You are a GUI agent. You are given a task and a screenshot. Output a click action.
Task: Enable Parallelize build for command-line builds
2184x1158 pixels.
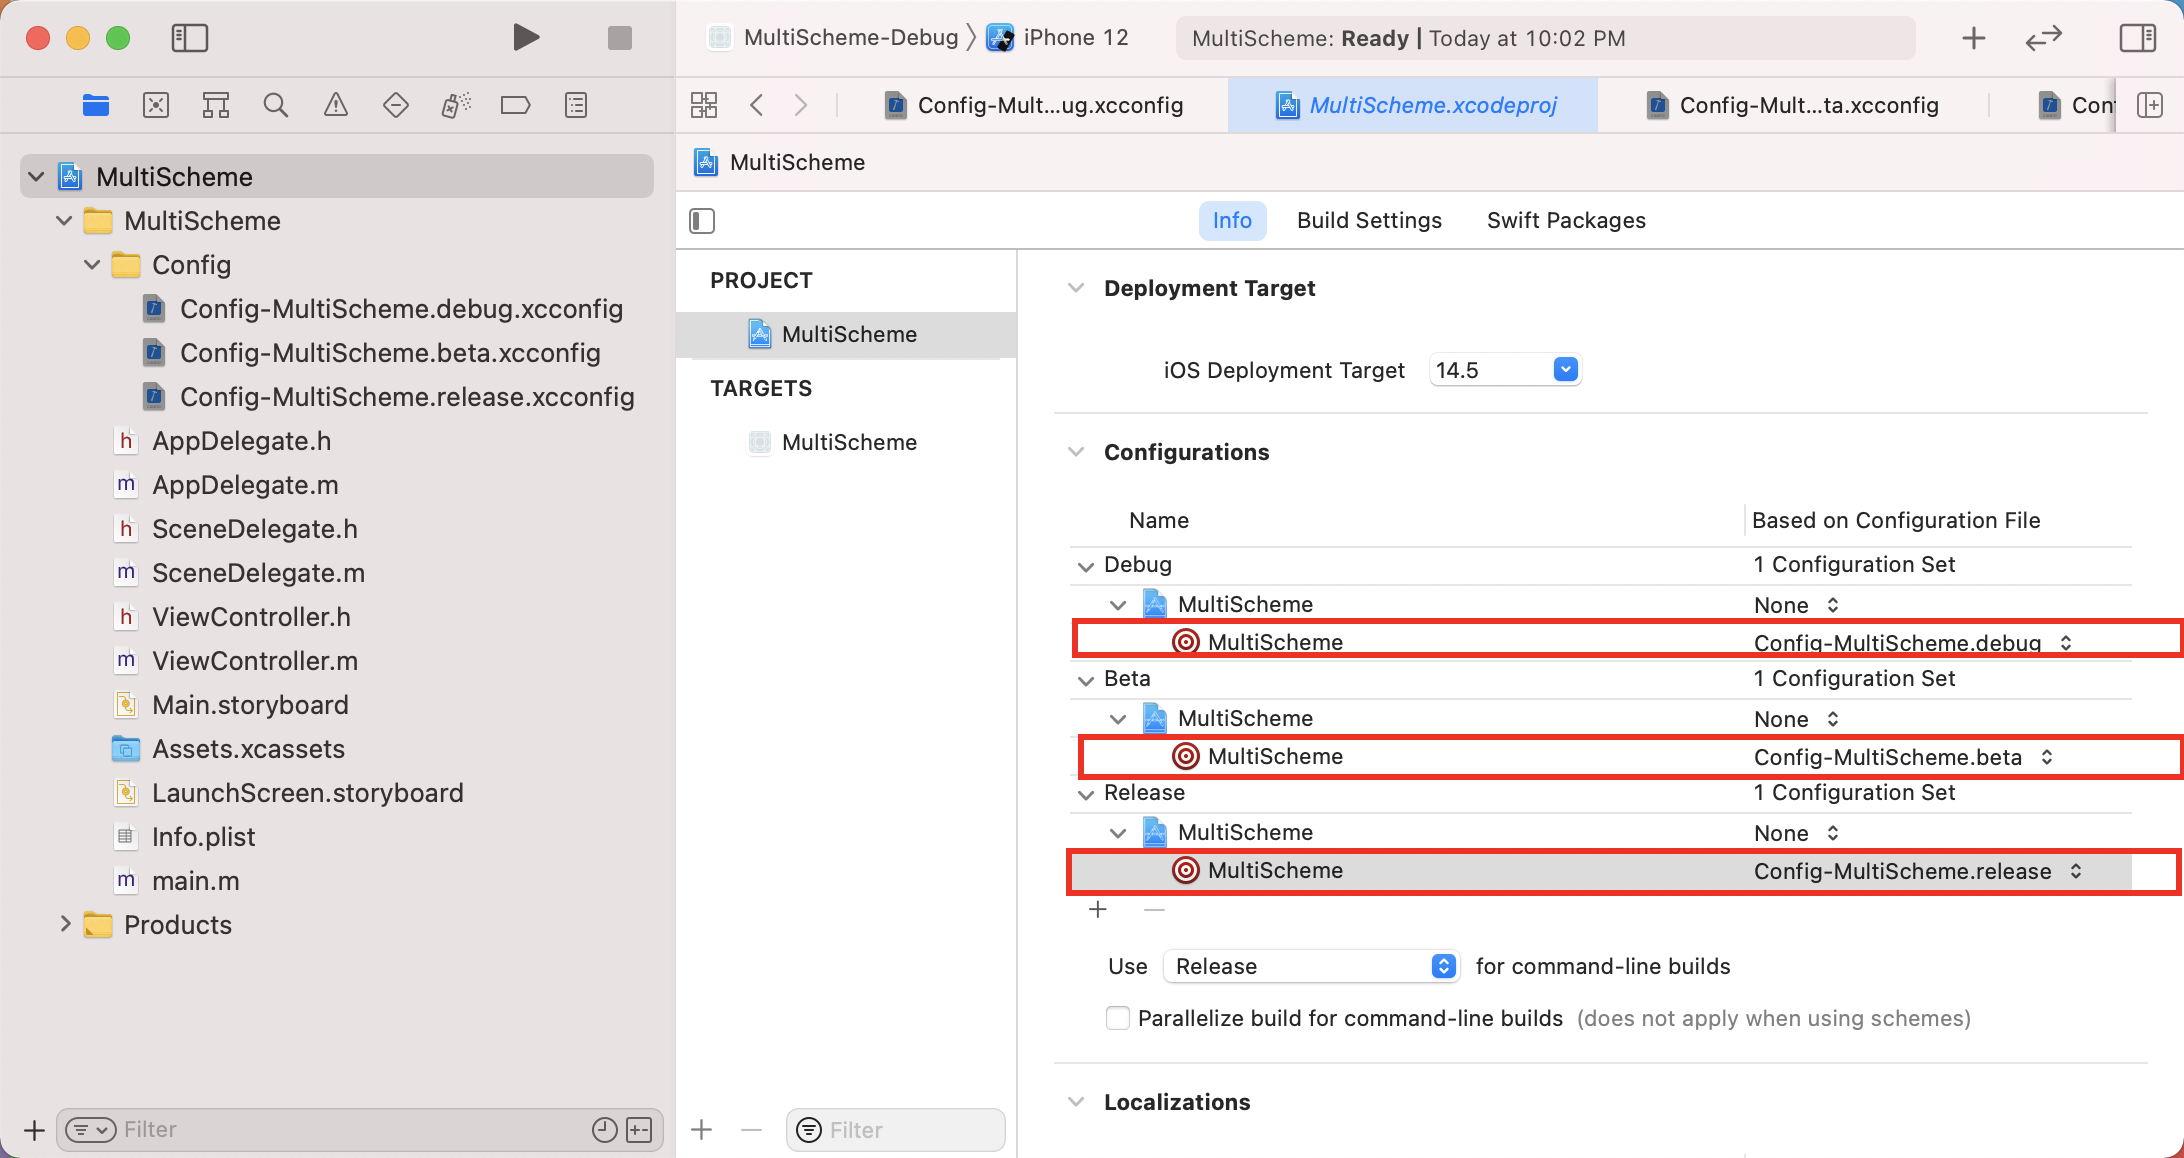[x=1118, y=1018]
